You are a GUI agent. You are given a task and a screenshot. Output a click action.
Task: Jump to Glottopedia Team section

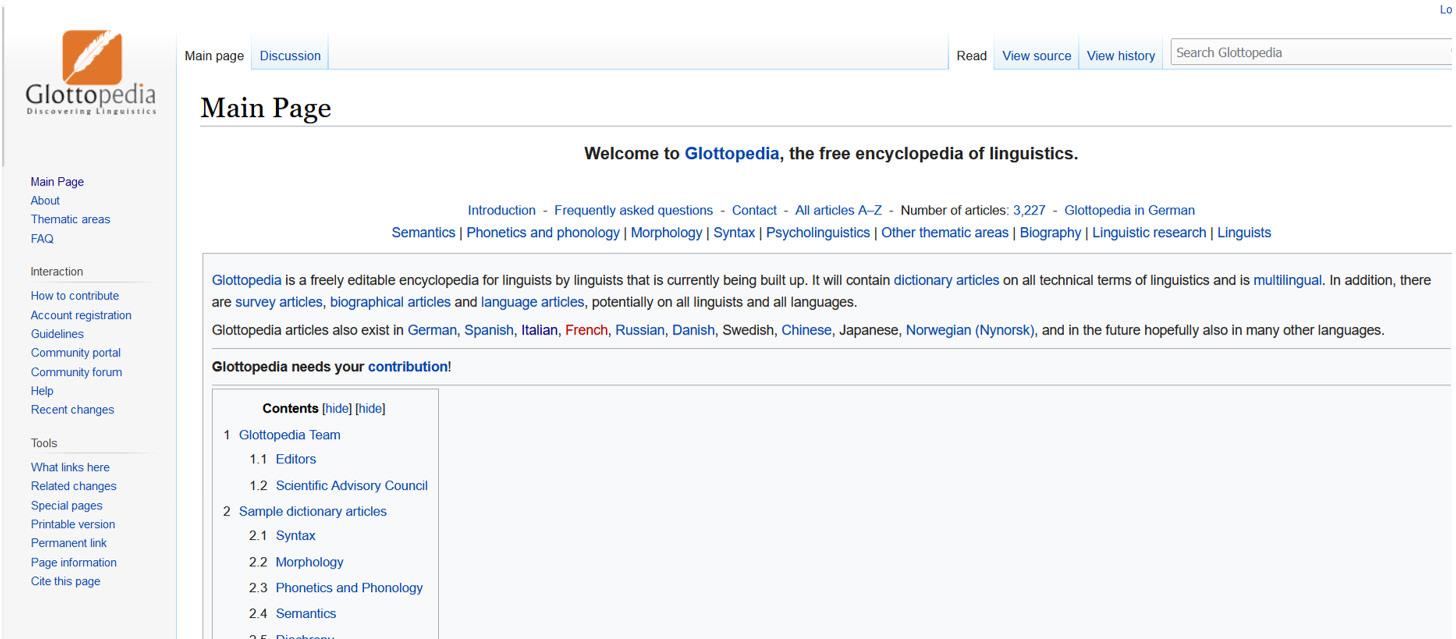pos(290,435)
